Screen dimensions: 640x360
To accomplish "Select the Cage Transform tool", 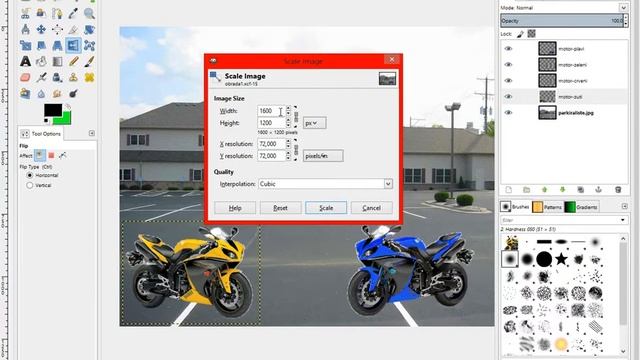I will [x=89, y=45].
